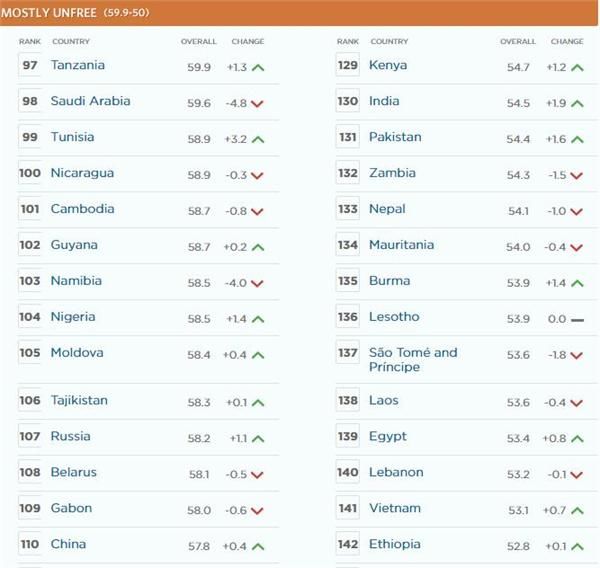The height and width of the screenshot is (568, 600).
Task: Click the red down arrow next to Zambia
Action: 576,175
